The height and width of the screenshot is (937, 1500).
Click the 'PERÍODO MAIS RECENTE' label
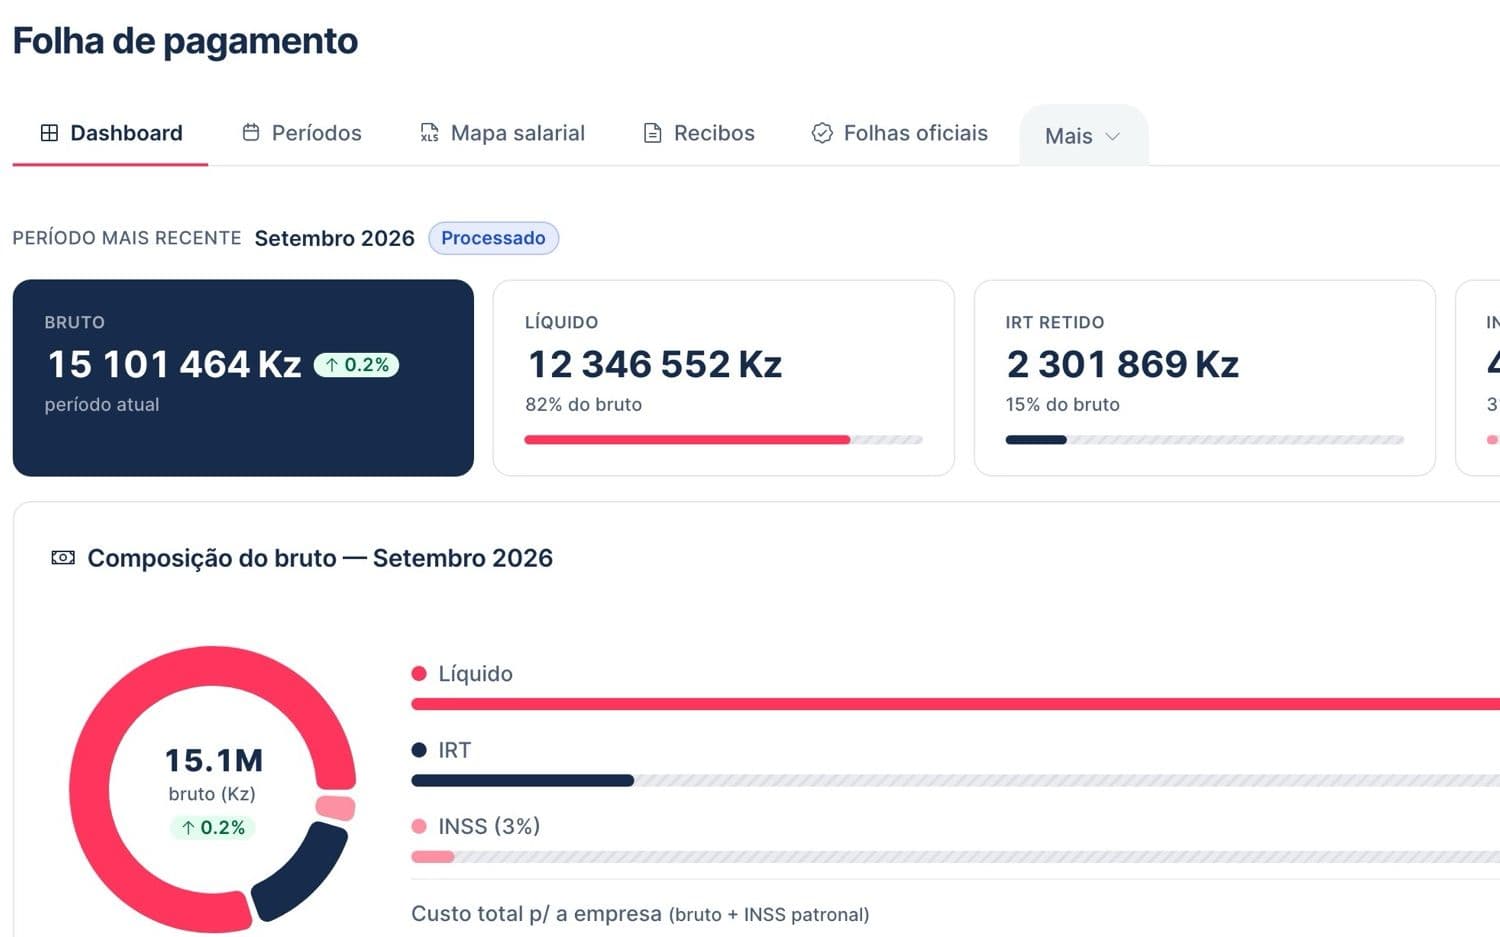click(x=127, y=238)
